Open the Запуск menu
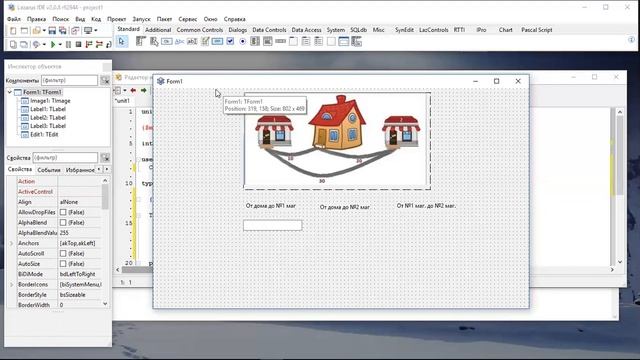Screen dimensions: 640x360 click(x=142, y=19)
